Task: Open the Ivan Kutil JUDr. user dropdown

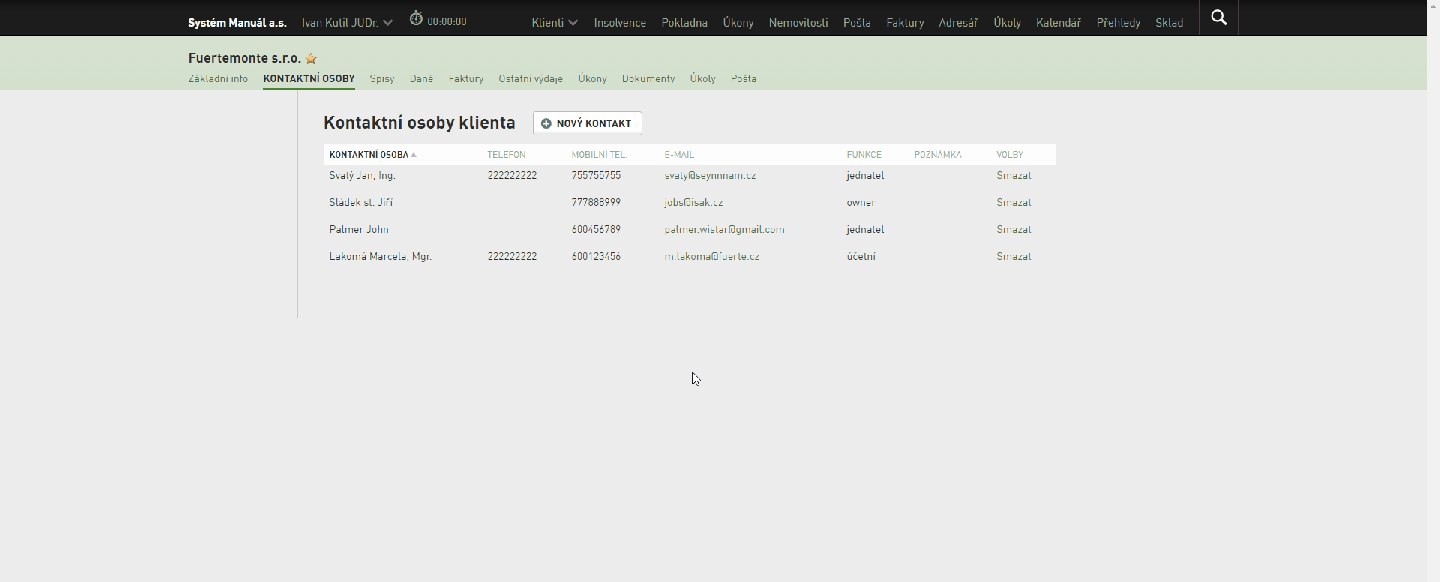Action: coord(347,22)
